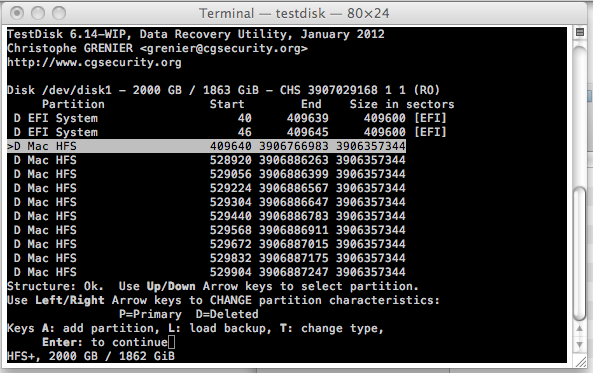593x373 pixels.
Task: Select the highlighted Mac HFS partition 409640
Action: (x=206, y=146)
